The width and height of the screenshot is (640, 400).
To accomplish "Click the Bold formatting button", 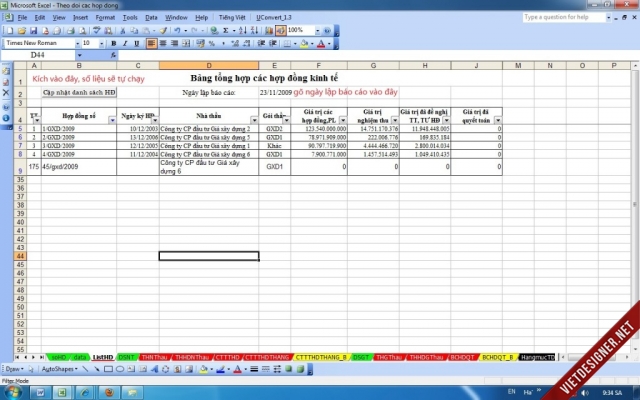I will 113,44.
